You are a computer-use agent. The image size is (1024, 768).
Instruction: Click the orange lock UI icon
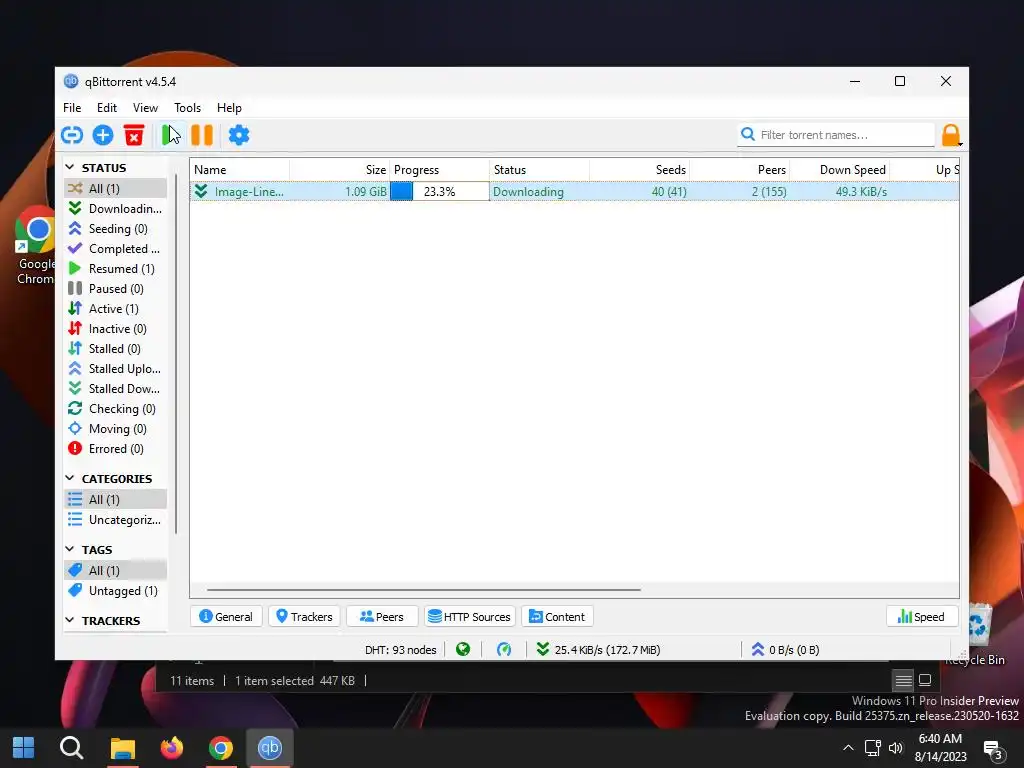(x=951, y=135)
